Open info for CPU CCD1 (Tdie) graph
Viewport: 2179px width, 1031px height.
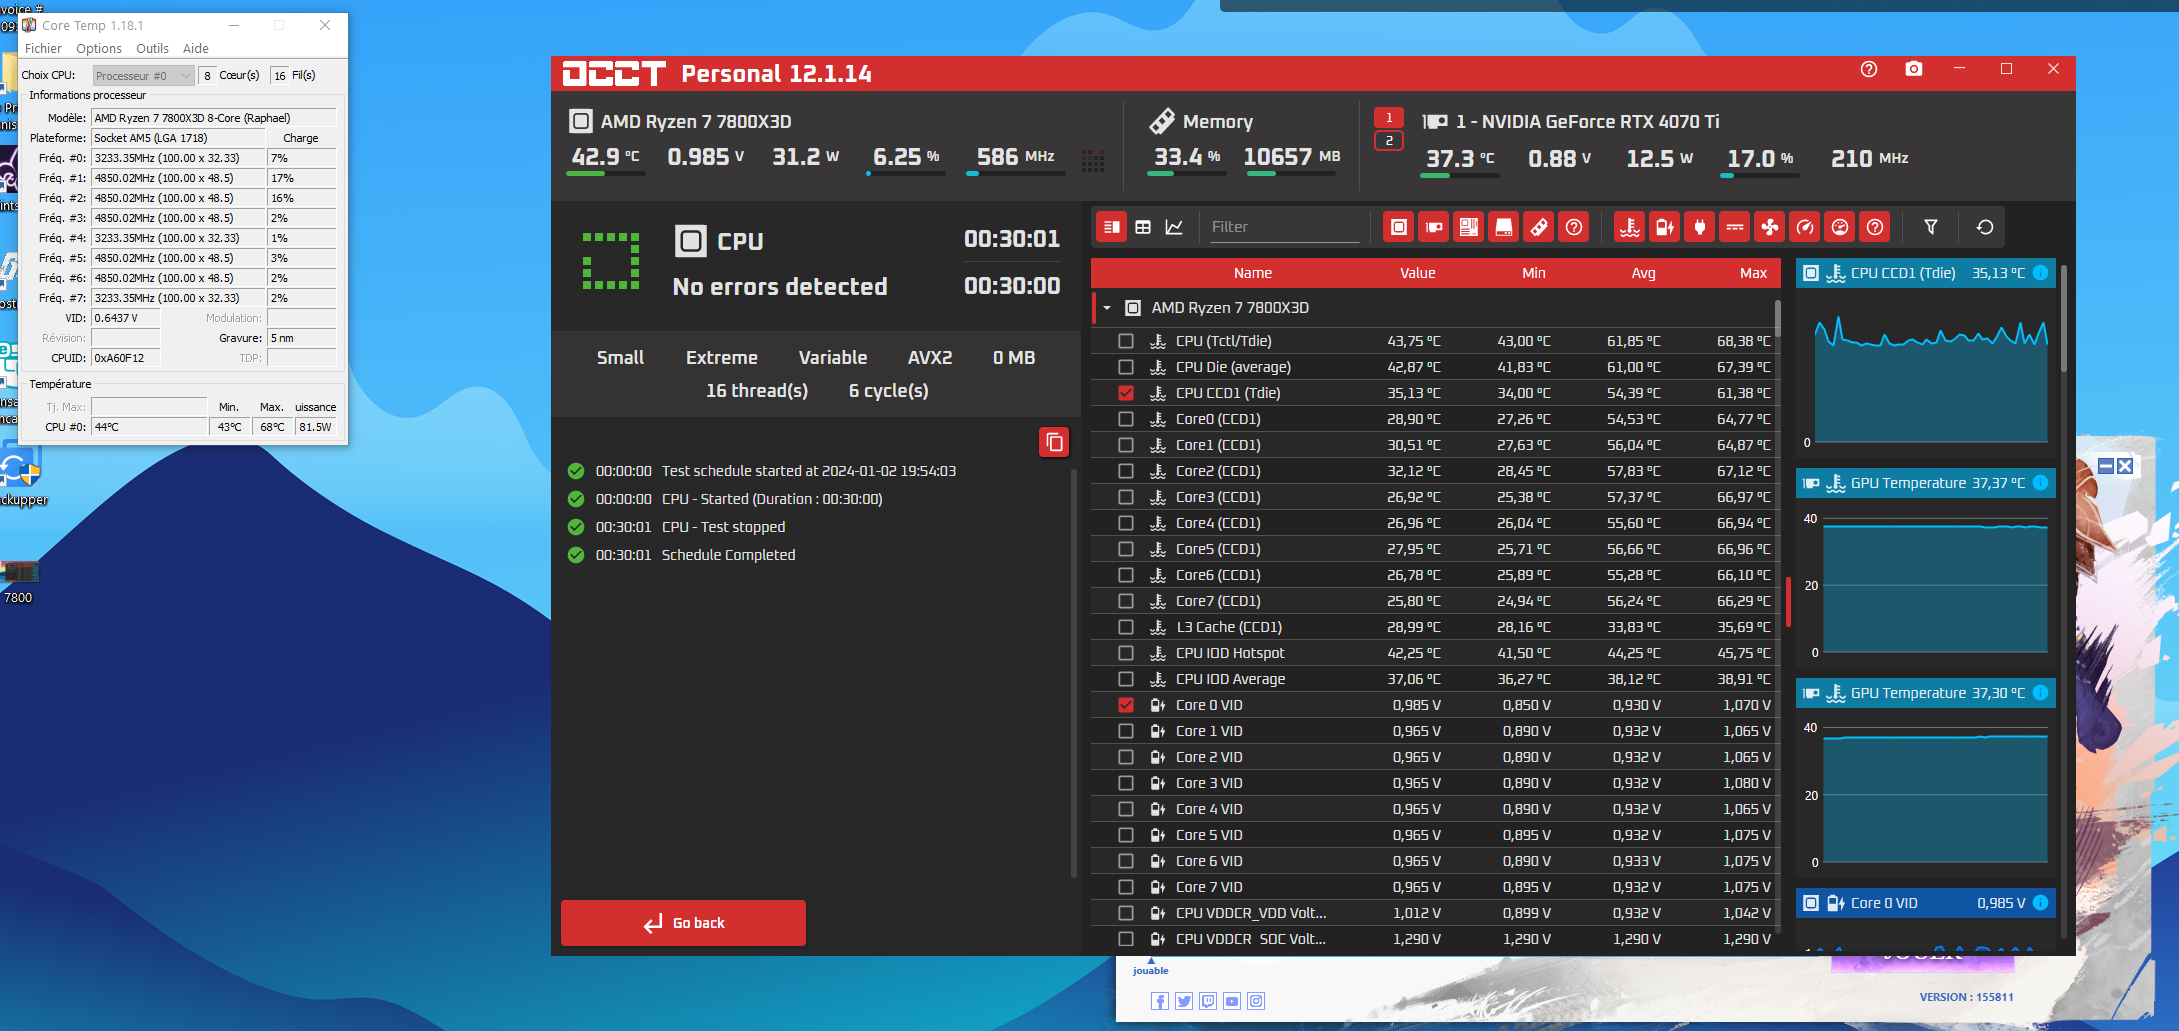coord(2040,273)
